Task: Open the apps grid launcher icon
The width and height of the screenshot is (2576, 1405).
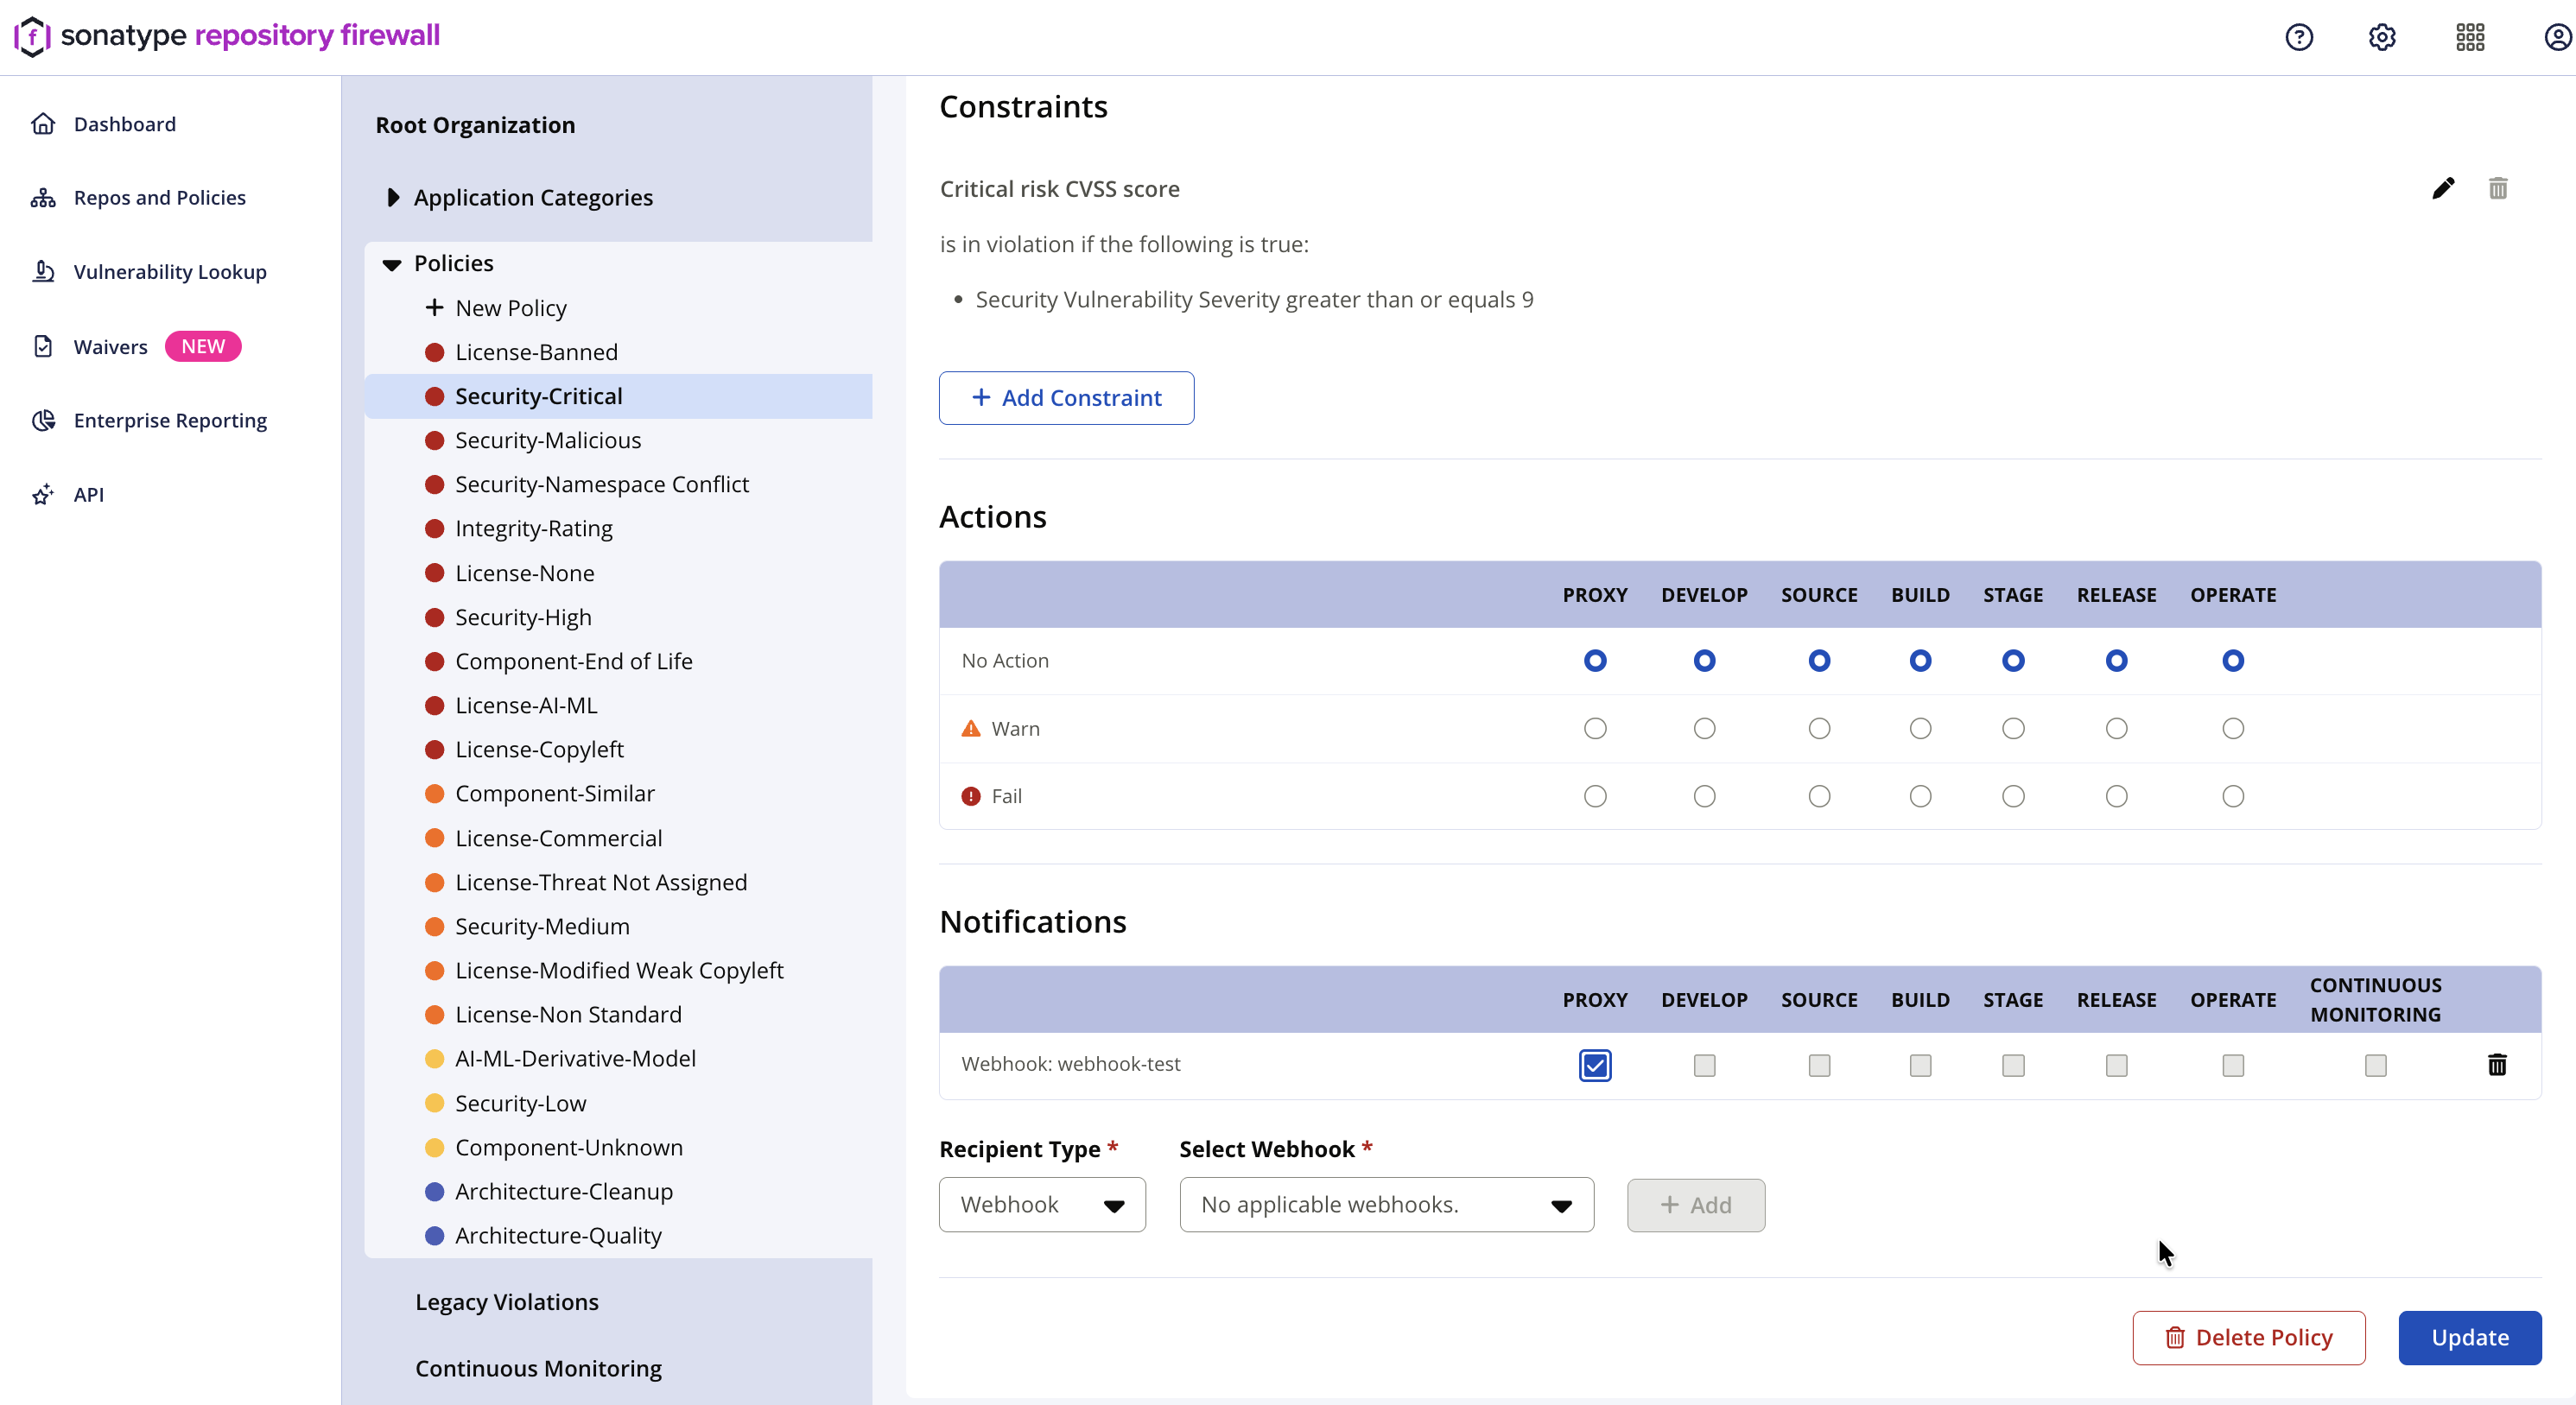Action: (x=2470, y=37)
